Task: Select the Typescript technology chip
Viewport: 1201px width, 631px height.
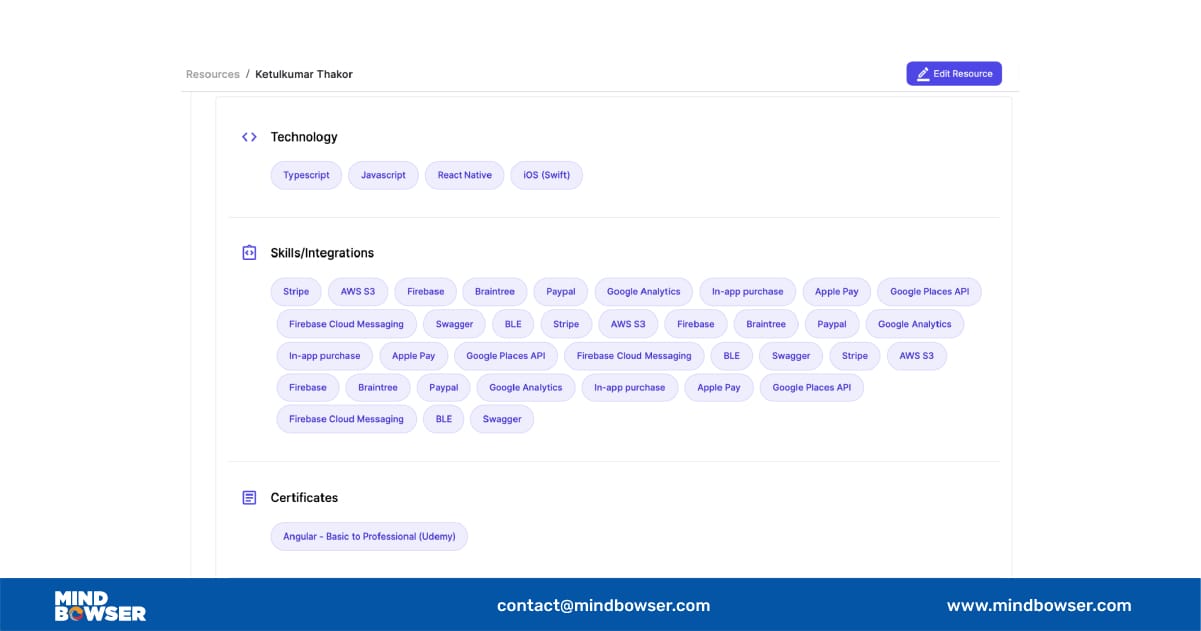Action: tap(306, 175)
